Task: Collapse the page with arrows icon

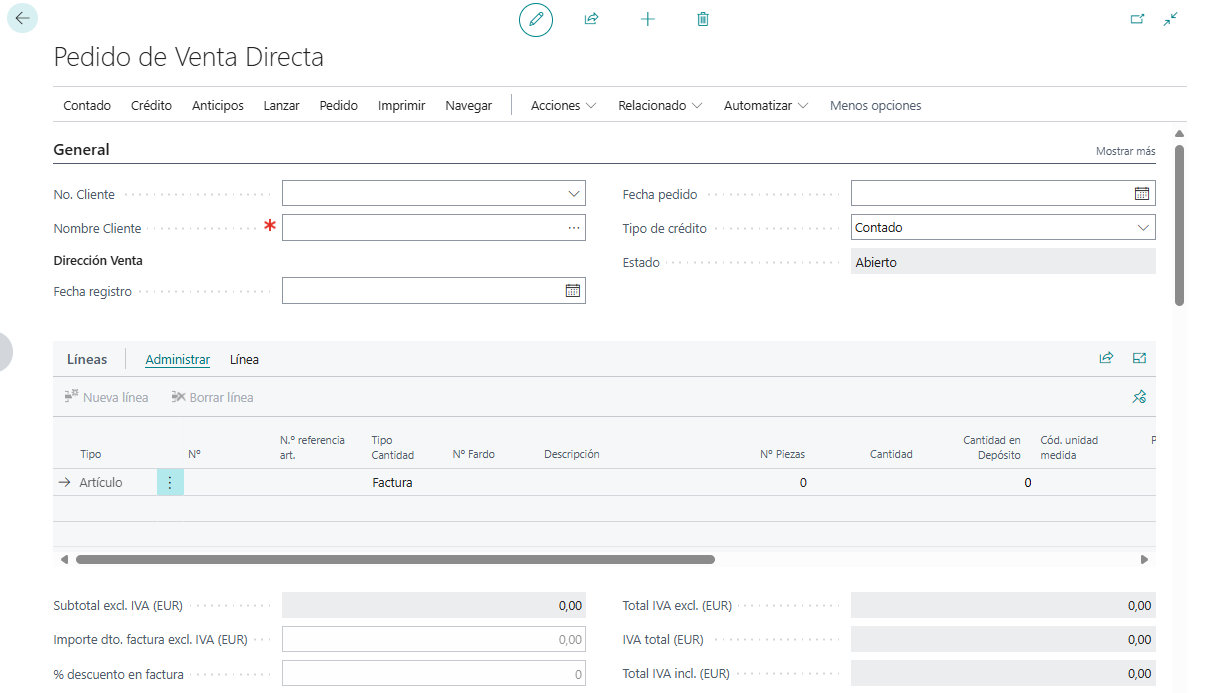Action: click(x=1171, y=19)
